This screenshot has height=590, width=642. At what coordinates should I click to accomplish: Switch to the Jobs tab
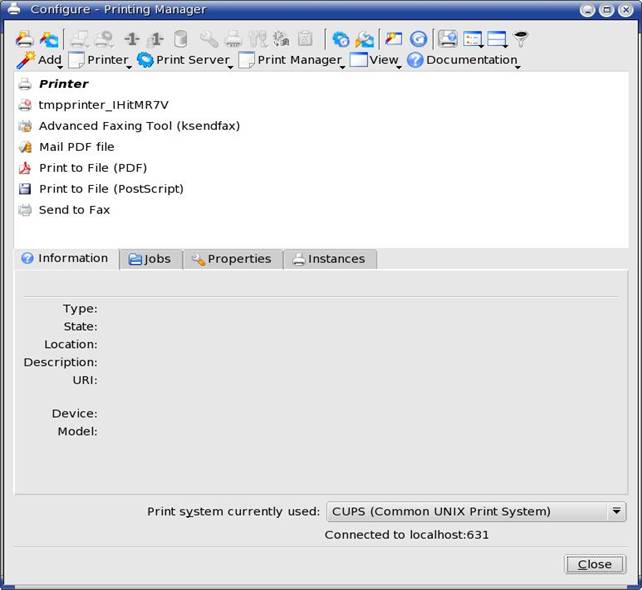coord(150,259)
